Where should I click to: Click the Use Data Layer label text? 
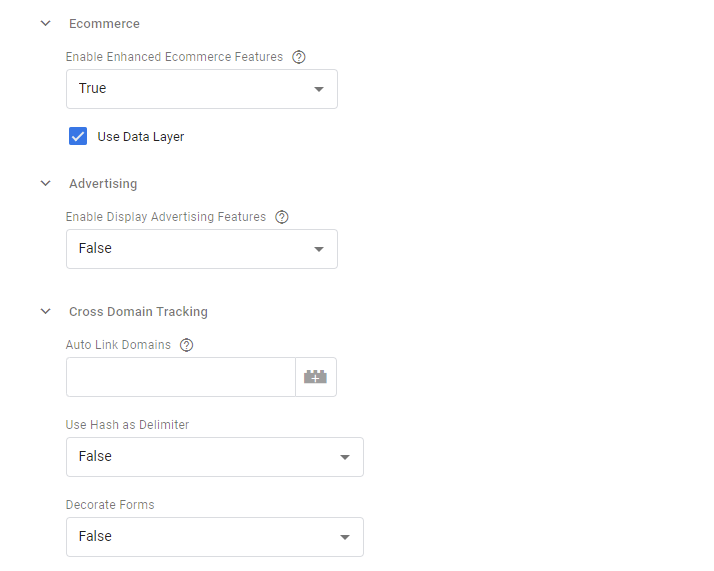click(140, 137)
